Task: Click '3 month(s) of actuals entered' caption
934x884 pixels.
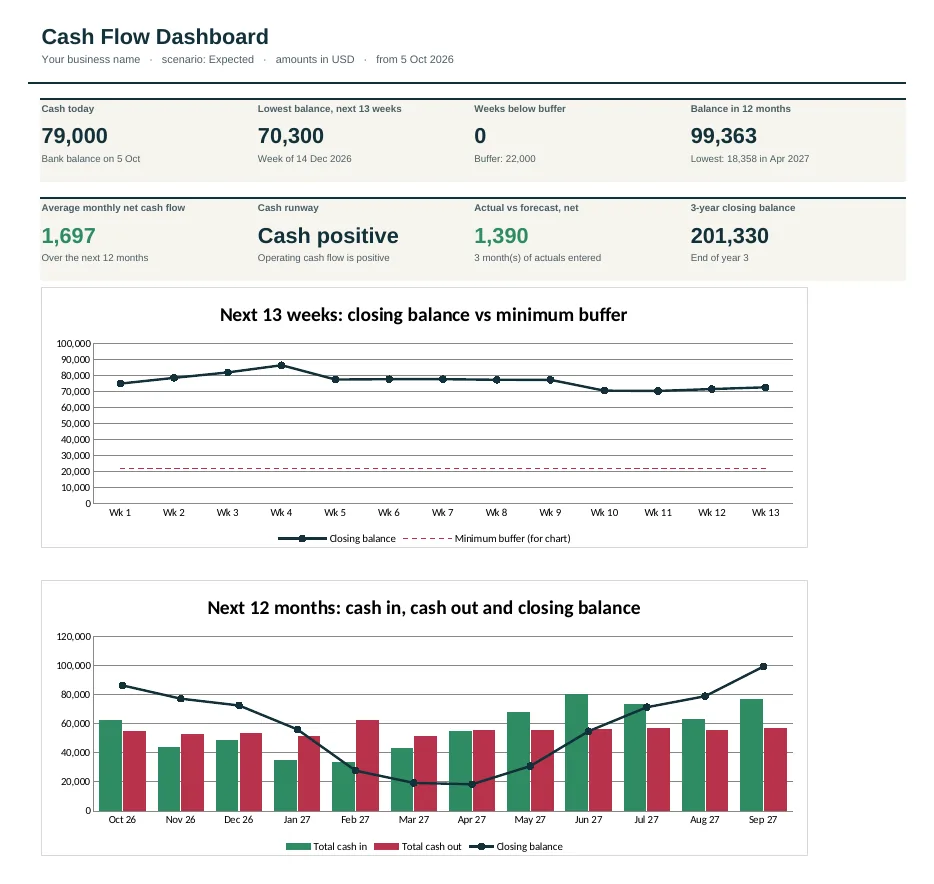Action: click(537, 258)
